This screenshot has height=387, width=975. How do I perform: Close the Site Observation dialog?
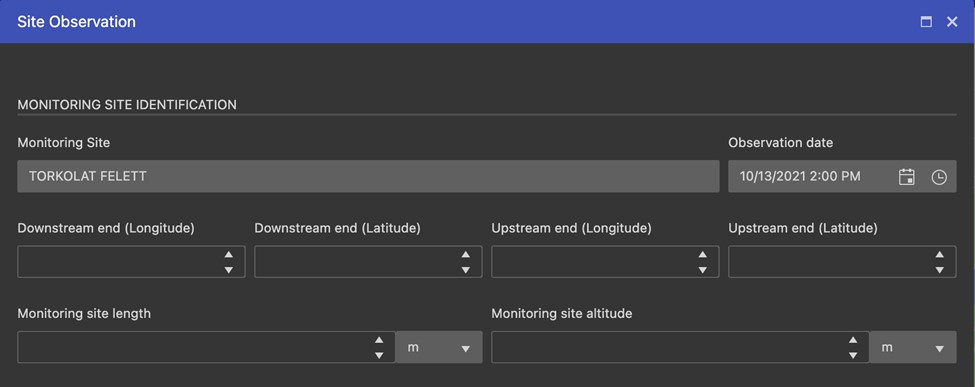[x=952, y=22]
